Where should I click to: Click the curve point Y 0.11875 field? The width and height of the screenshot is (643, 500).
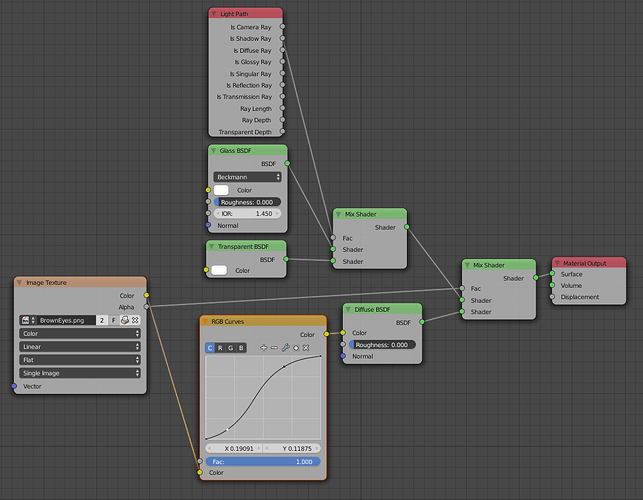tap(292, 448)
